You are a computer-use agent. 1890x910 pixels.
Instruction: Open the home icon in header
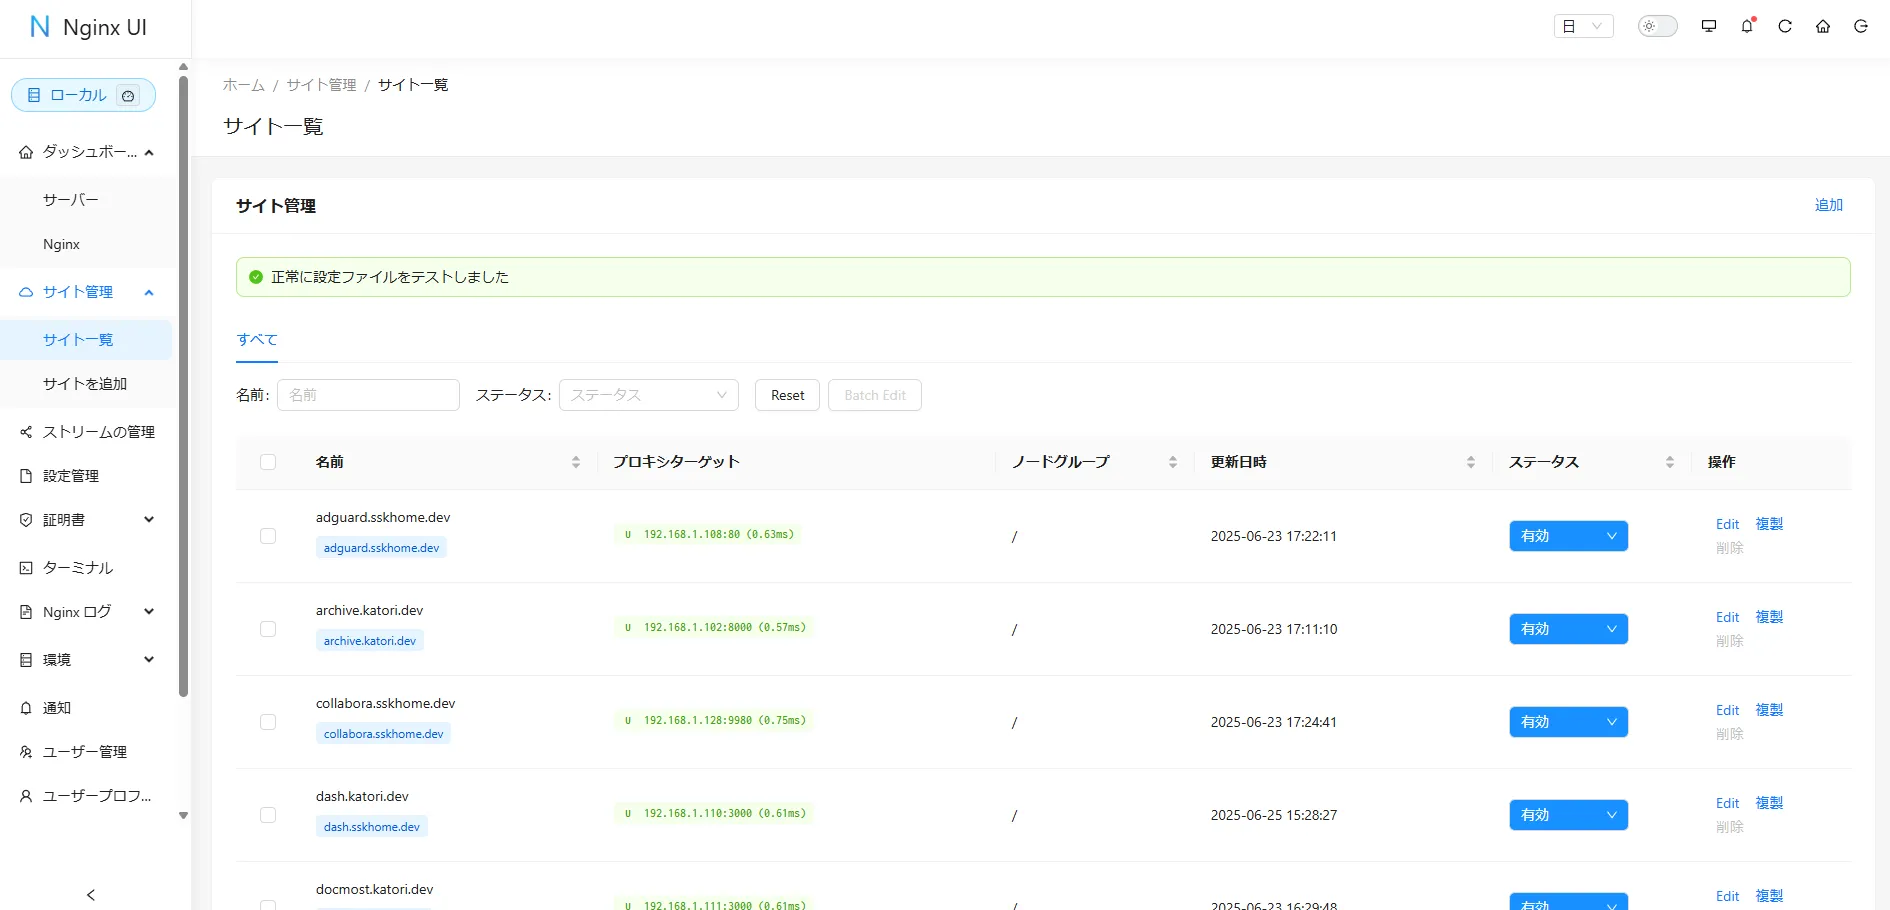coord(1823,26)
